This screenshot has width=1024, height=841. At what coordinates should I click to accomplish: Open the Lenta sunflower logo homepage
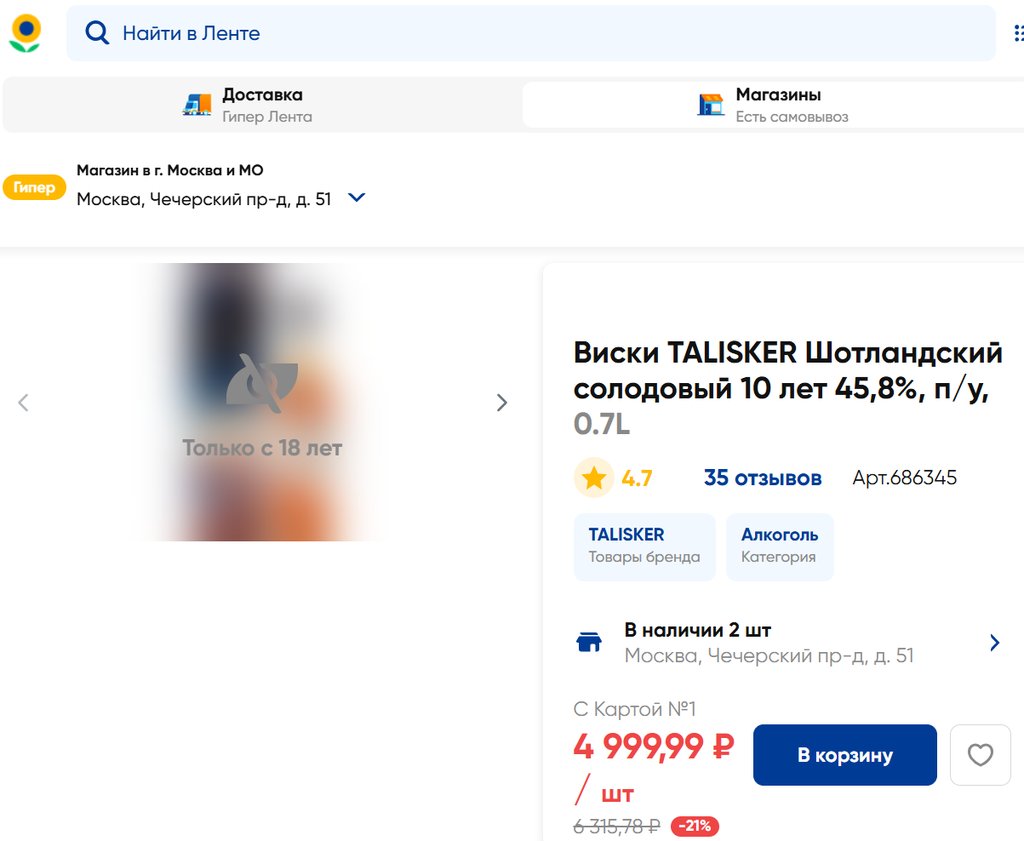[25, 33]
